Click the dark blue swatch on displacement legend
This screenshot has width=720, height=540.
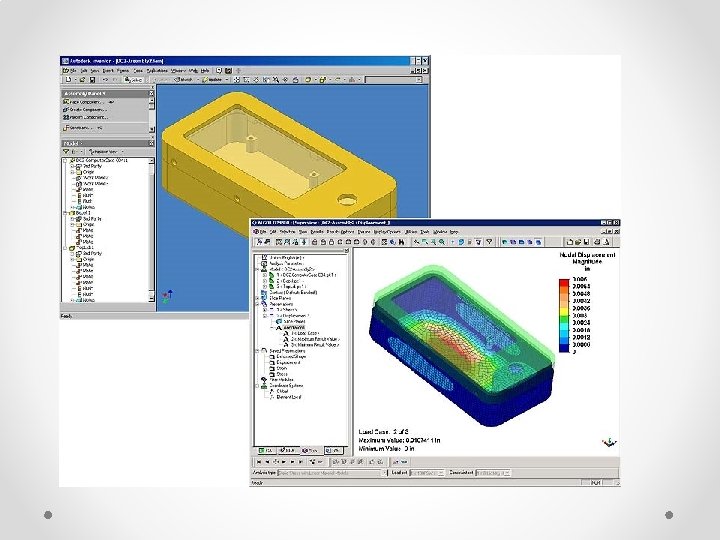pos(564,349)
